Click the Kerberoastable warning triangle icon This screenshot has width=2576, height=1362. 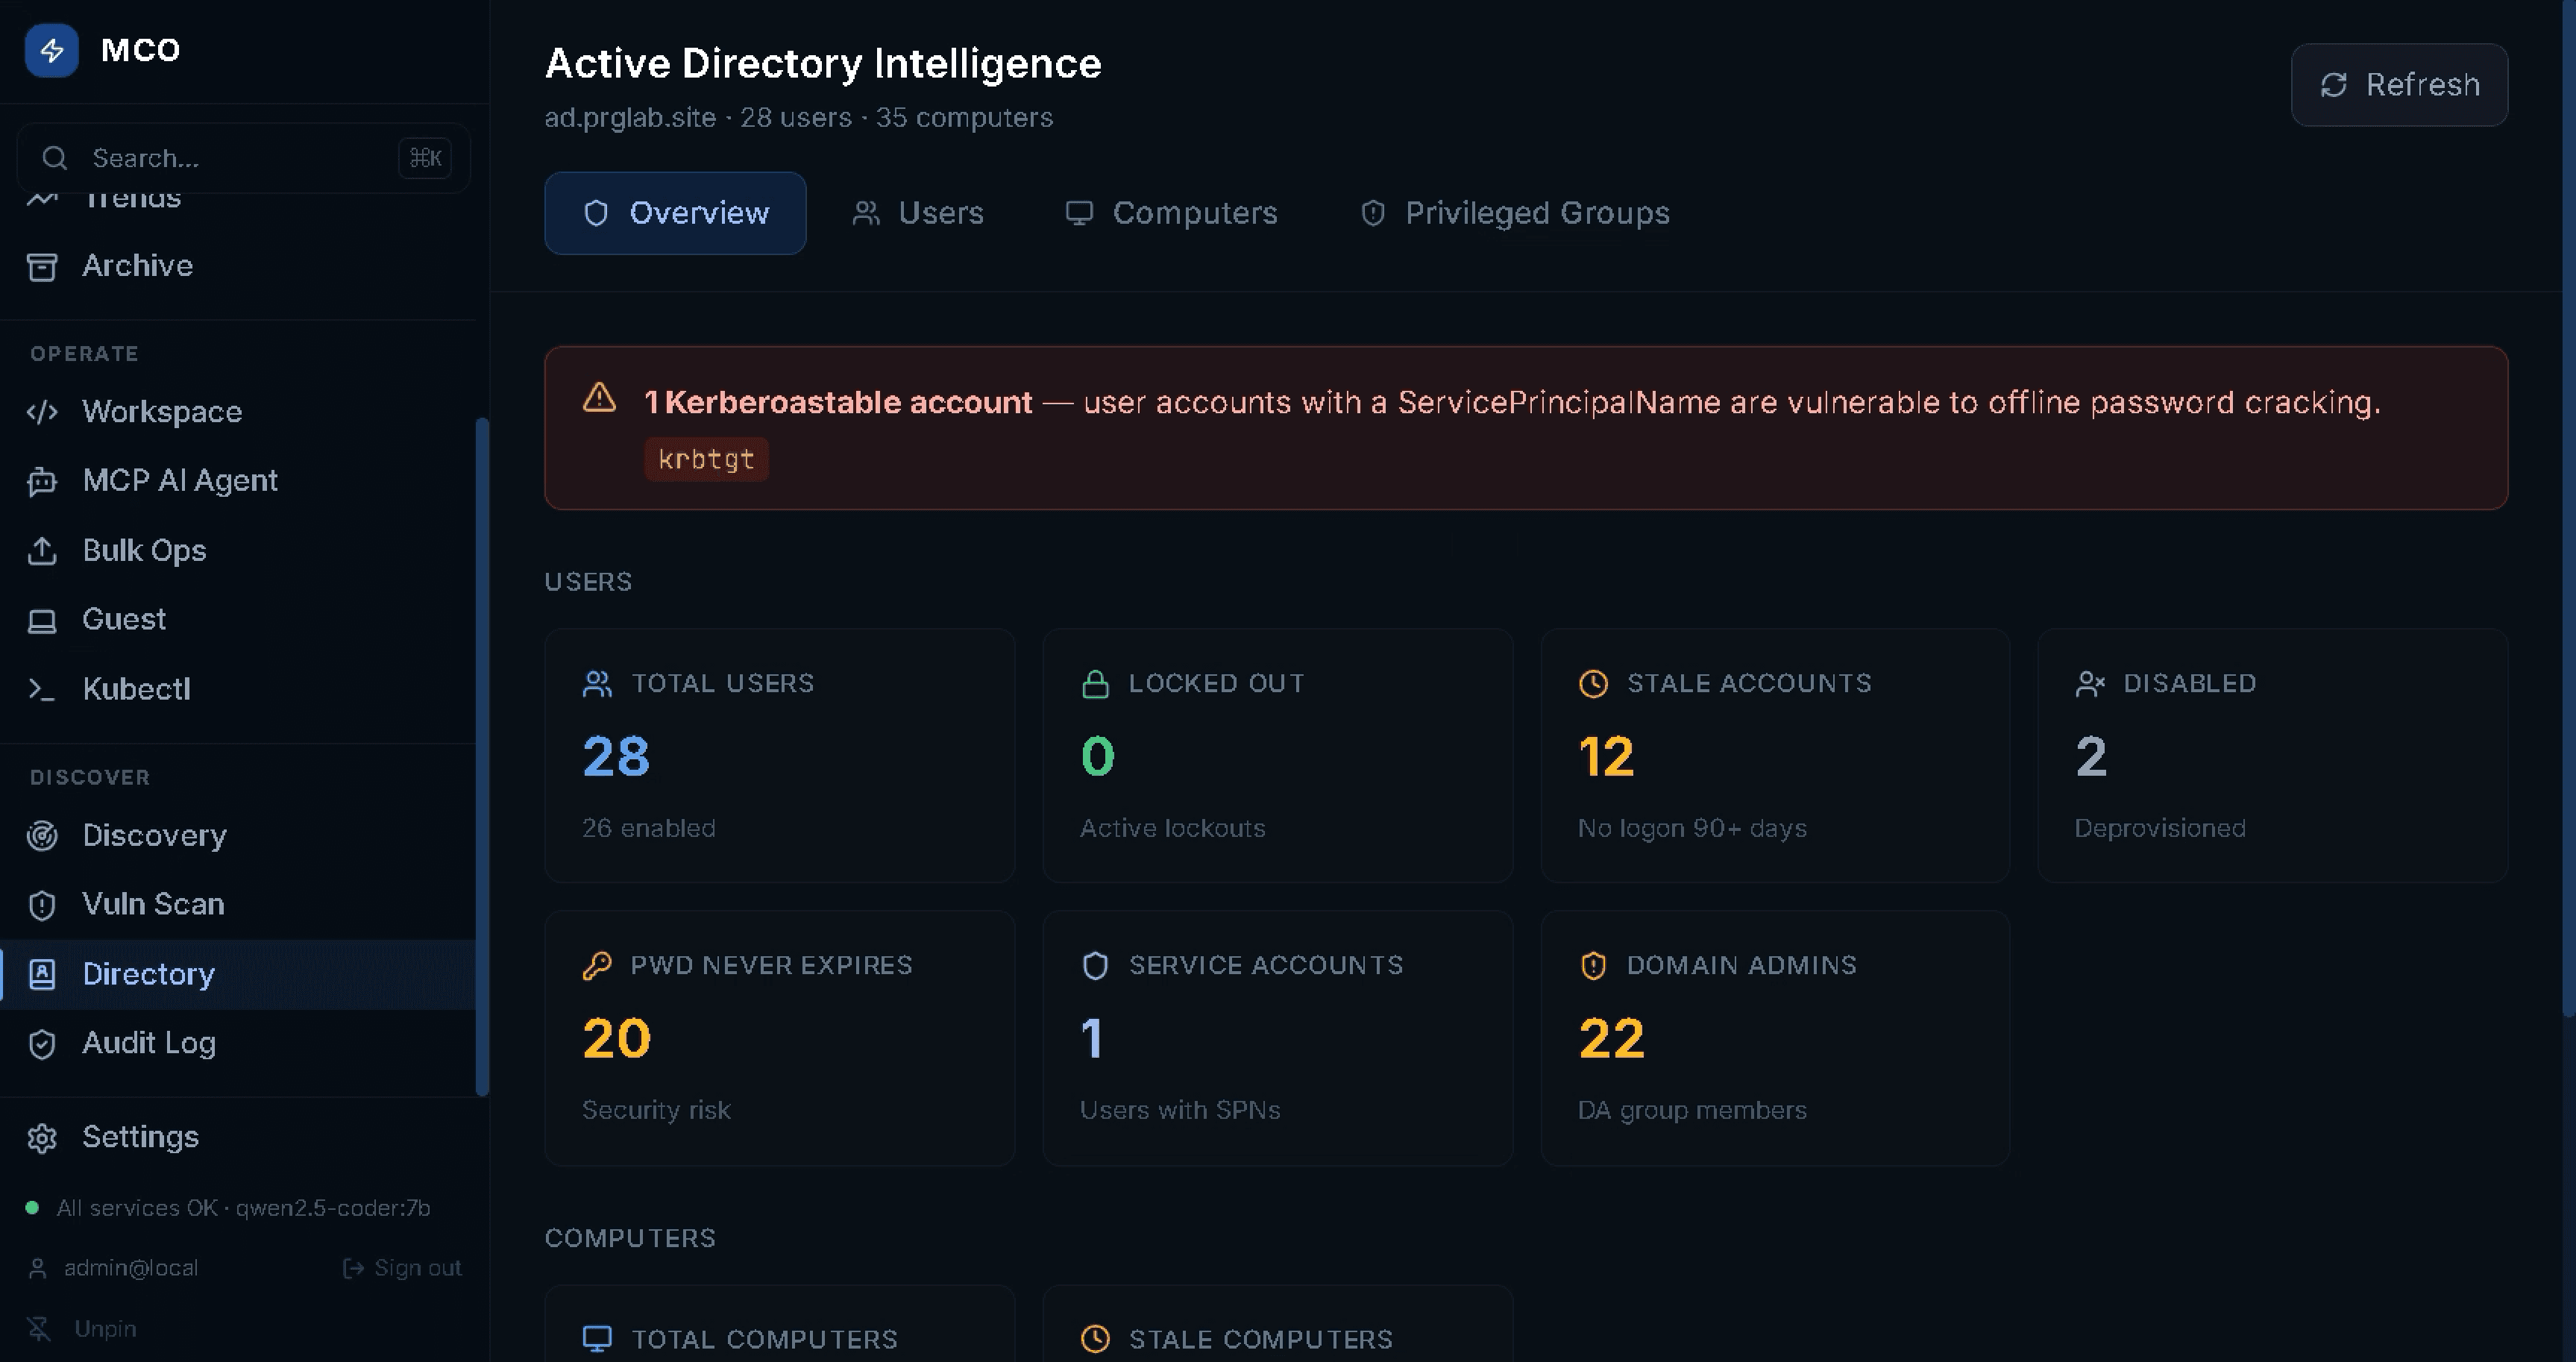(x=599, y=398)
